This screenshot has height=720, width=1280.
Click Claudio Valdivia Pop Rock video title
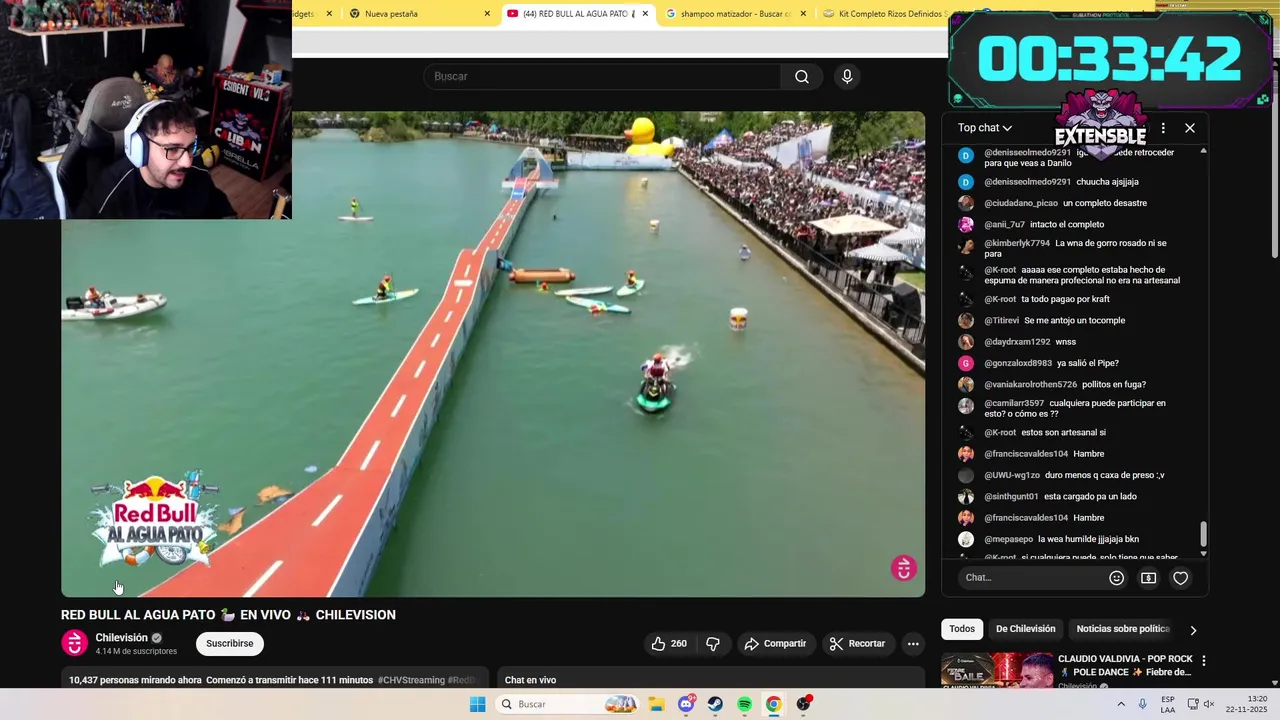click(1125, 665)
